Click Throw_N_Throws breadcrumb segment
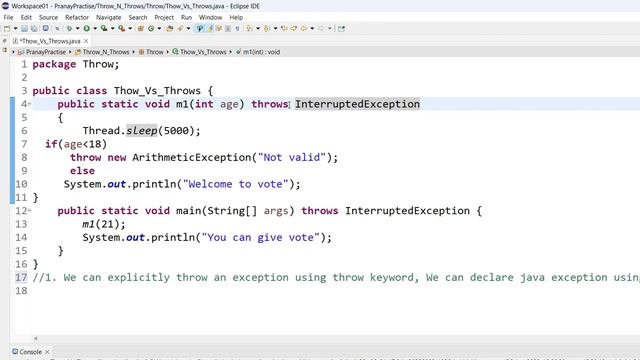Screen dimensions: 640x360 coord(106,52)
